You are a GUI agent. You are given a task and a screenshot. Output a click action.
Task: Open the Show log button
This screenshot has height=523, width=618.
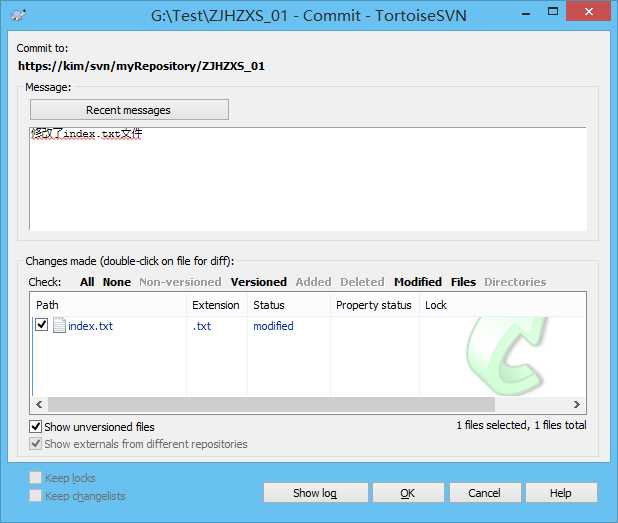[x=315, y=493]
